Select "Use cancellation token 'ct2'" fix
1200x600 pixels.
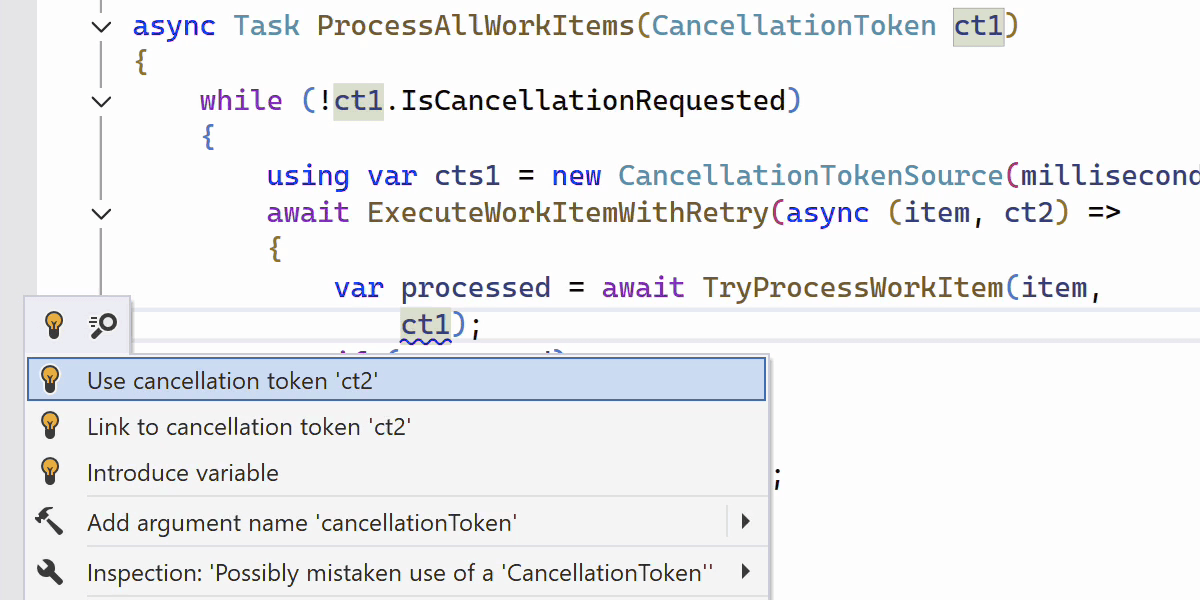pos(233,381)
